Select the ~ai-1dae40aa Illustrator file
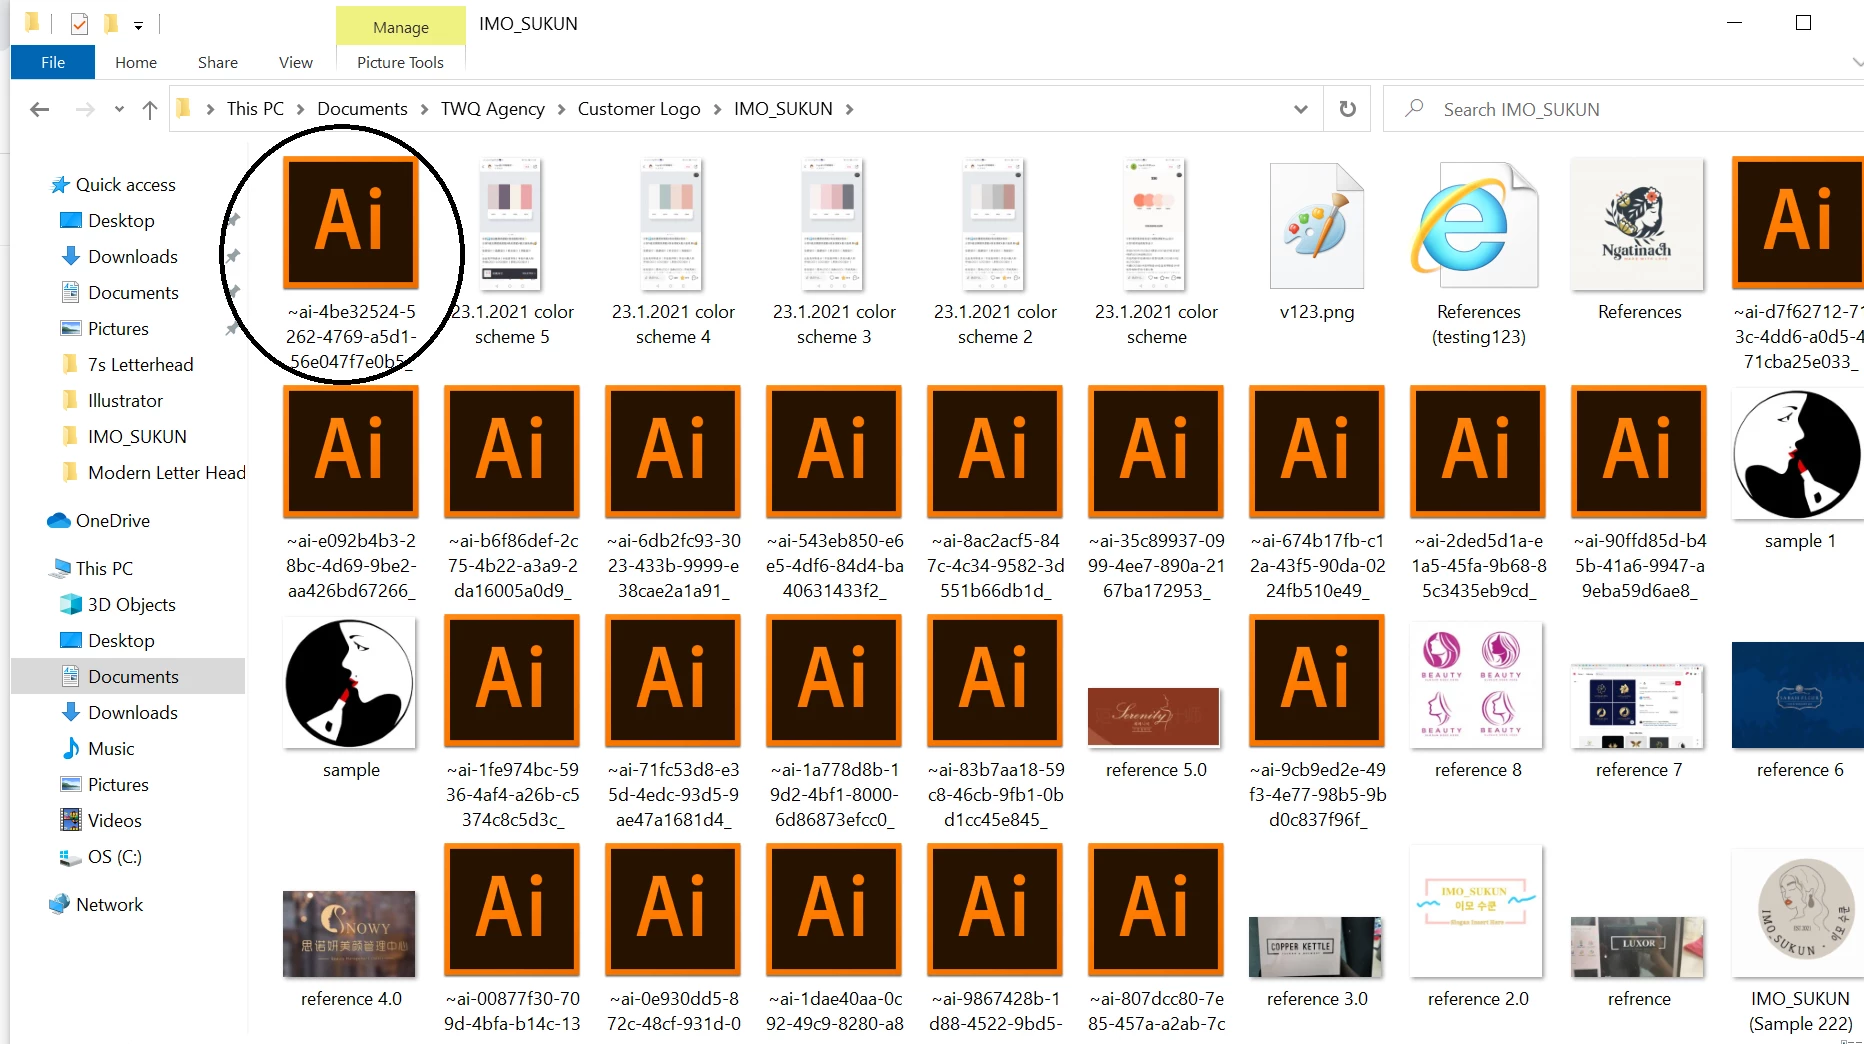The image size is (1864, 1044). pos(834,909)
